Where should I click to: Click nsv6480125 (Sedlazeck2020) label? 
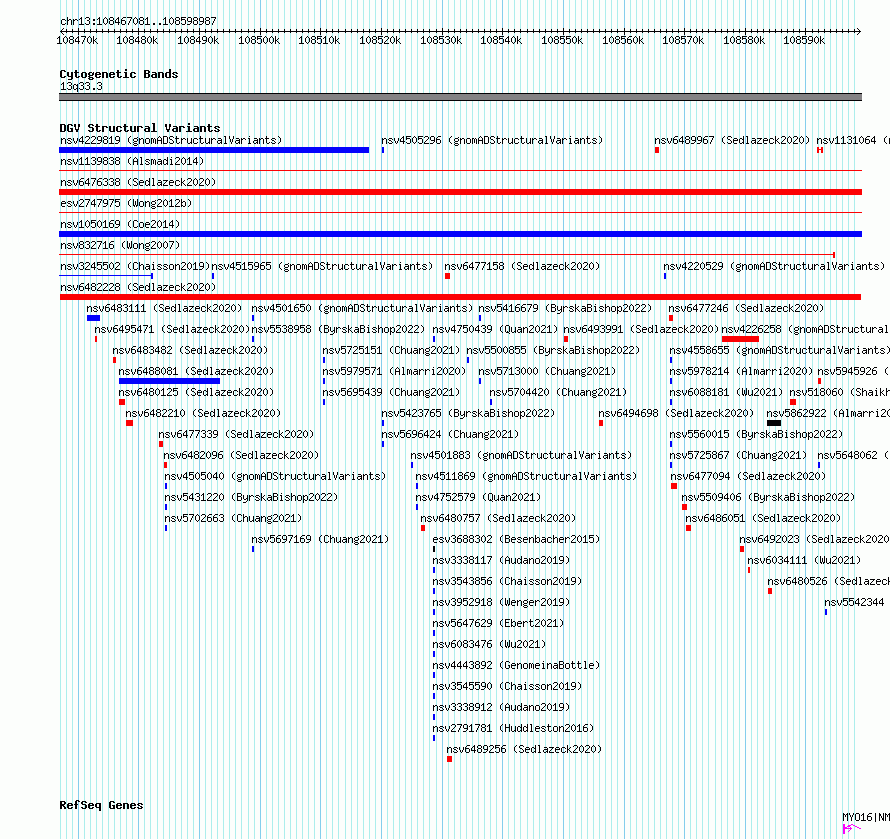[196, 392]
